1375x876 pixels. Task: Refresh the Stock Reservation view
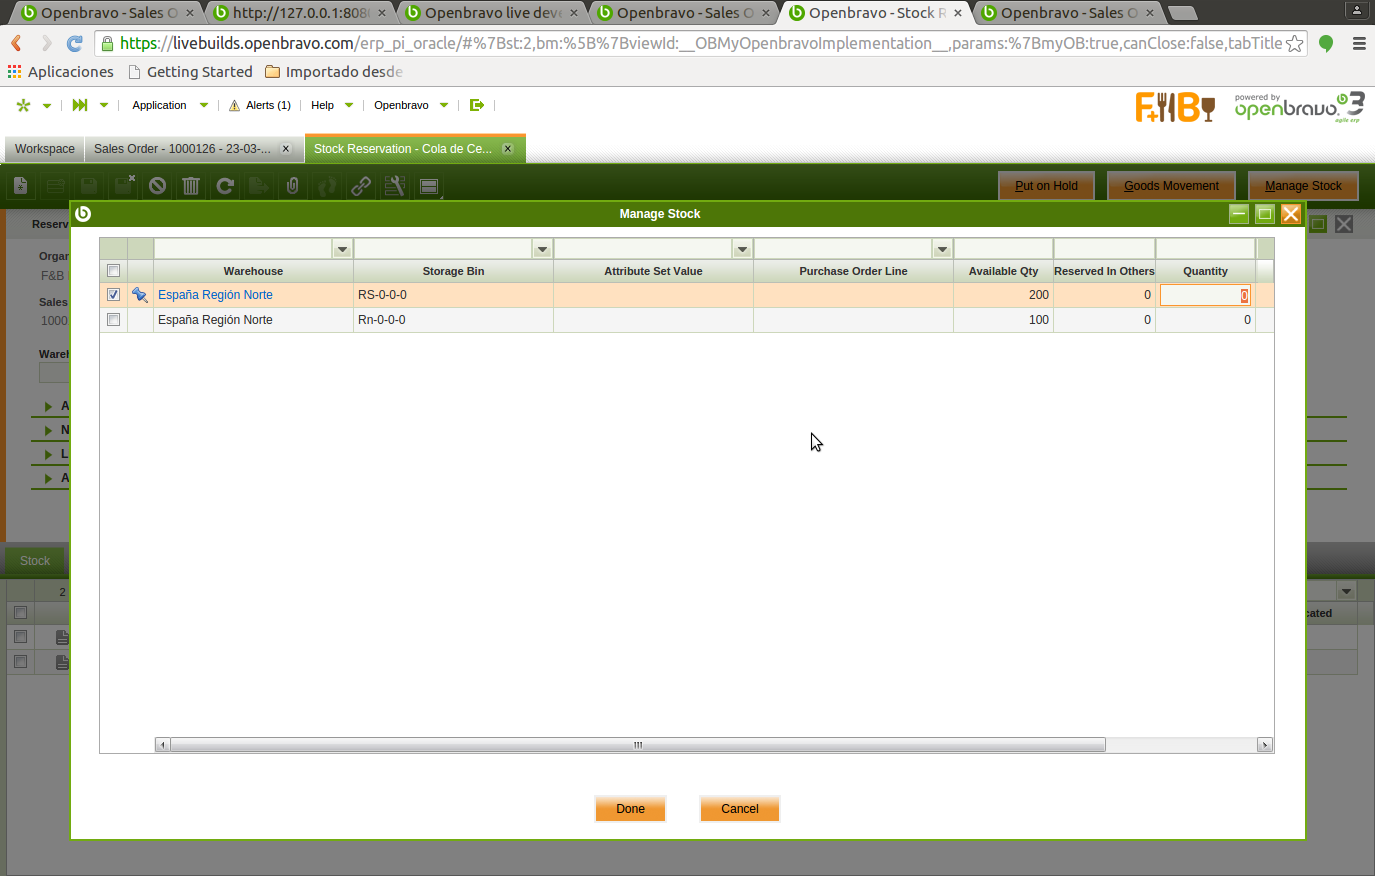(x=225, y=185)
